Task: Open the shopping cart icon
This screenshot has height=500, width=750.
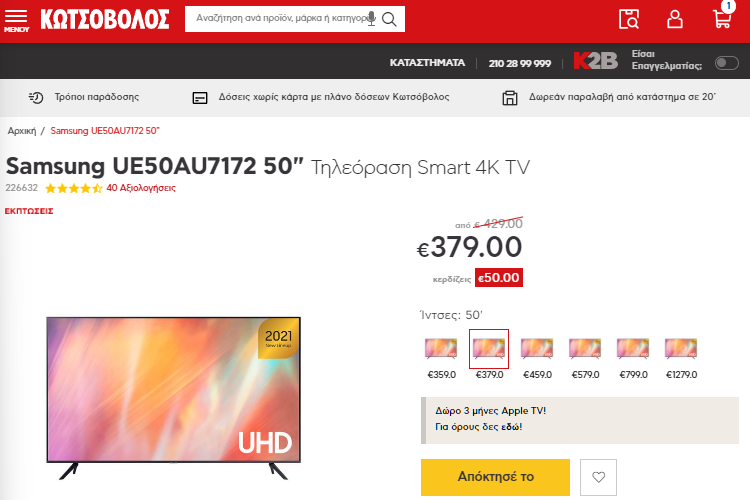Action: [x=723, y=16]
